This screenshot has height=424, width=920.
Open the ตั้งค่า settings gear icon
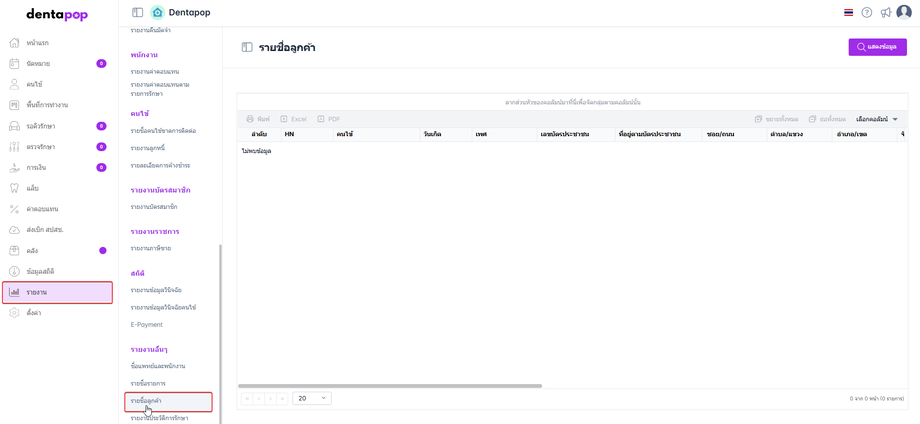click(15, 313)
